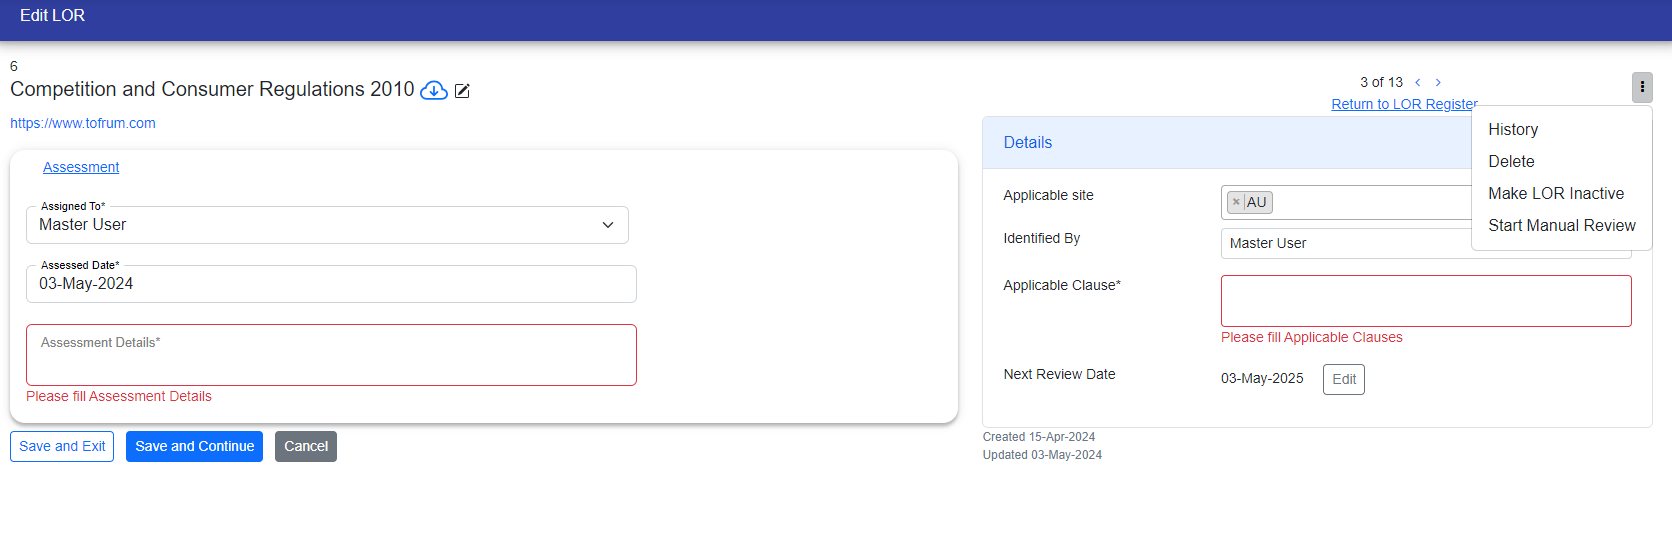Screen dimensions: 1672x535
Task: Click the pencil edit icon next to title
Action: click(462, 91)
